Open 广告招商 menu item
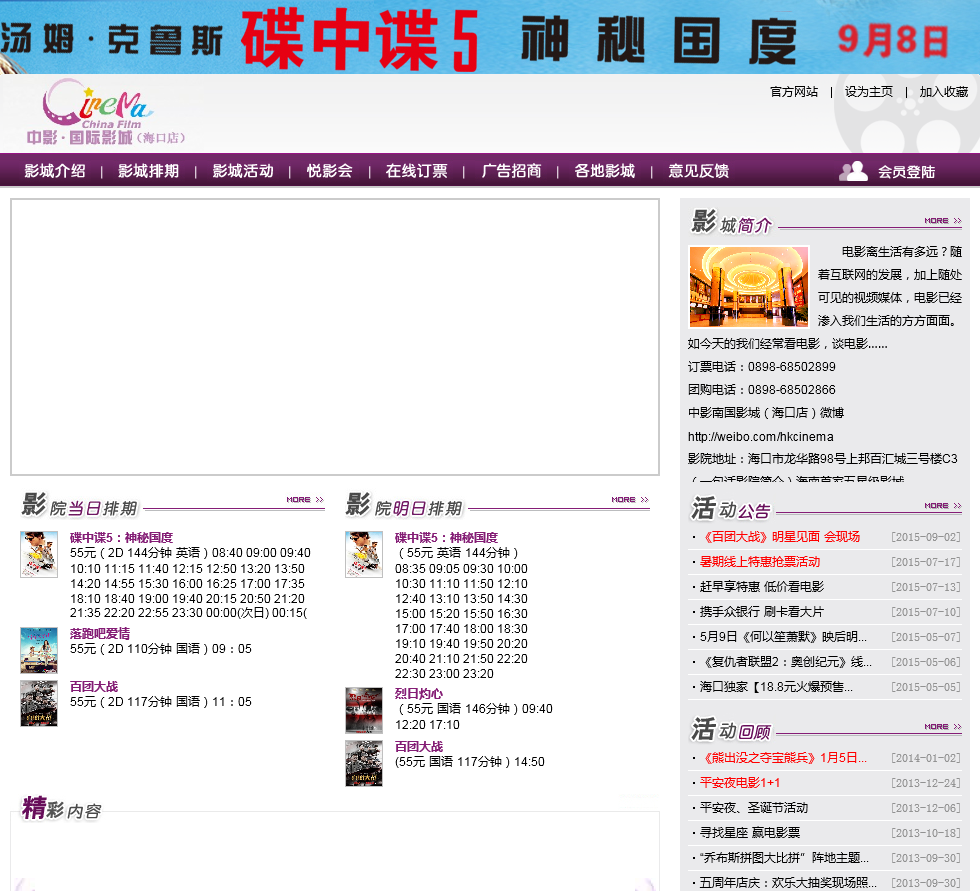Image resolution: width=980 pixels, height=891 pixels. (x=511, y=171)
